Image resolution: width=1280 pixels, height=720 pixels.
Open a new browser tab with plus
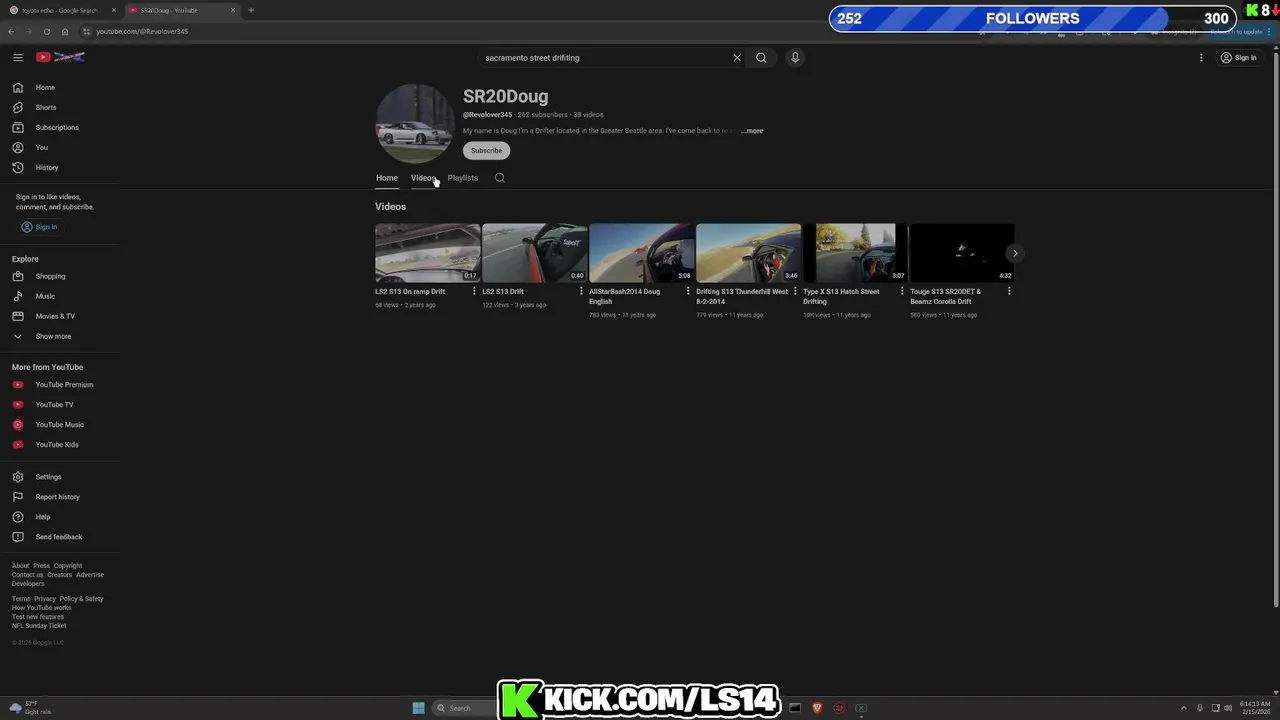pos(250,10)
